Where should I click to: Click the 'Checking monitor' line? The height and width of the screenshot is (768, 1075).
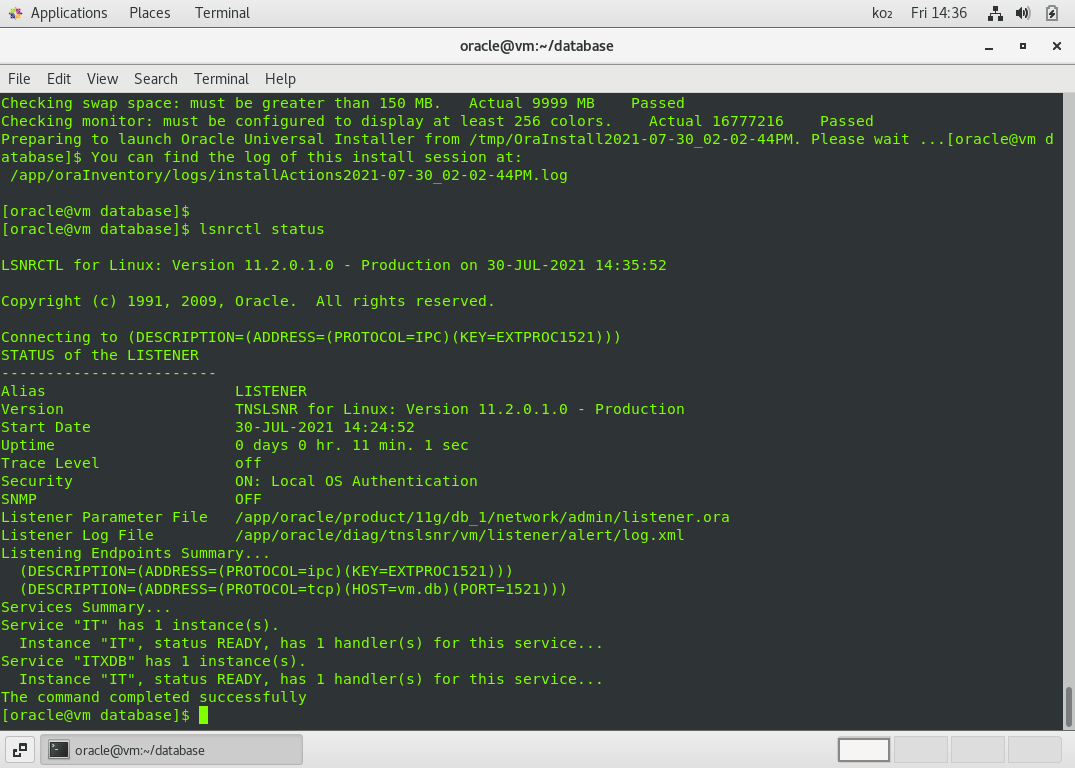[437, 121]
